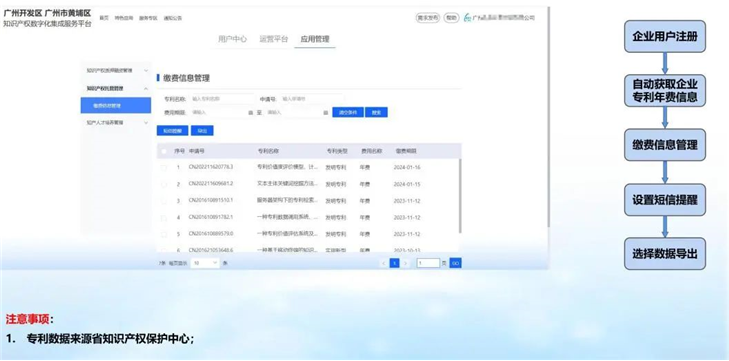Click the blue 搜索 button
Viewport: 729px width, 361px height.
click(376, 113)
